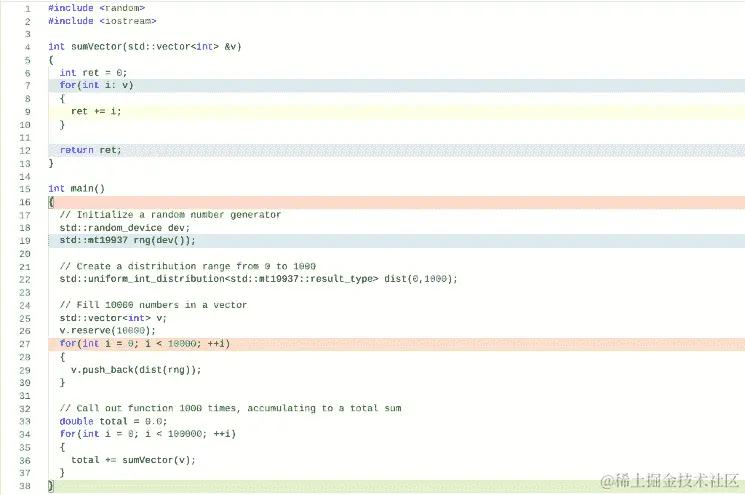Click line number 19 in gutter

coord(25,241)
